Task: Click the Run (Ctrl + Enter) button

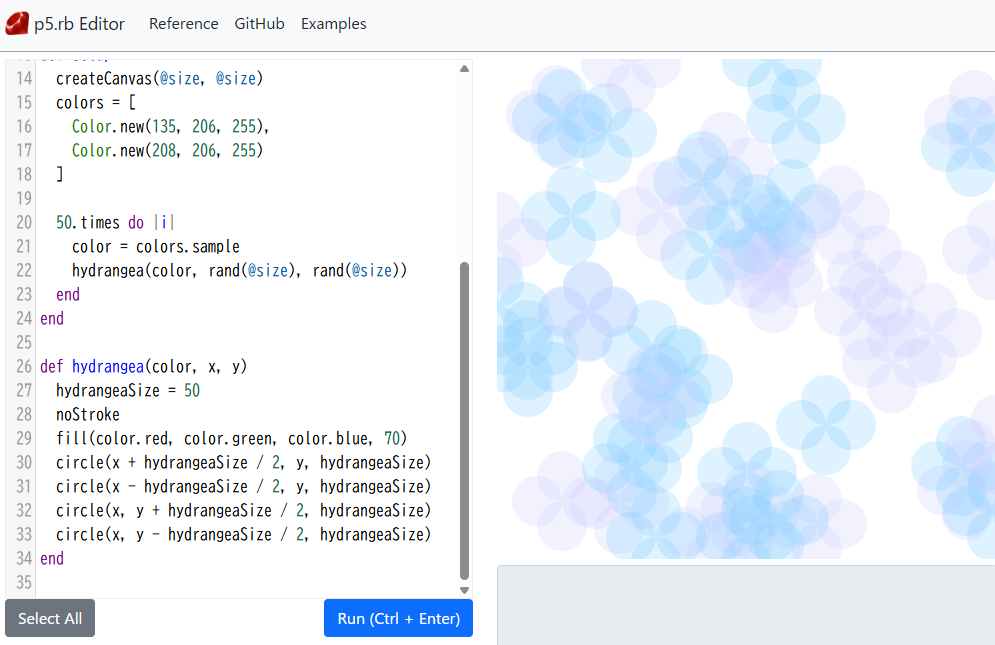Action: pos(399,618)
